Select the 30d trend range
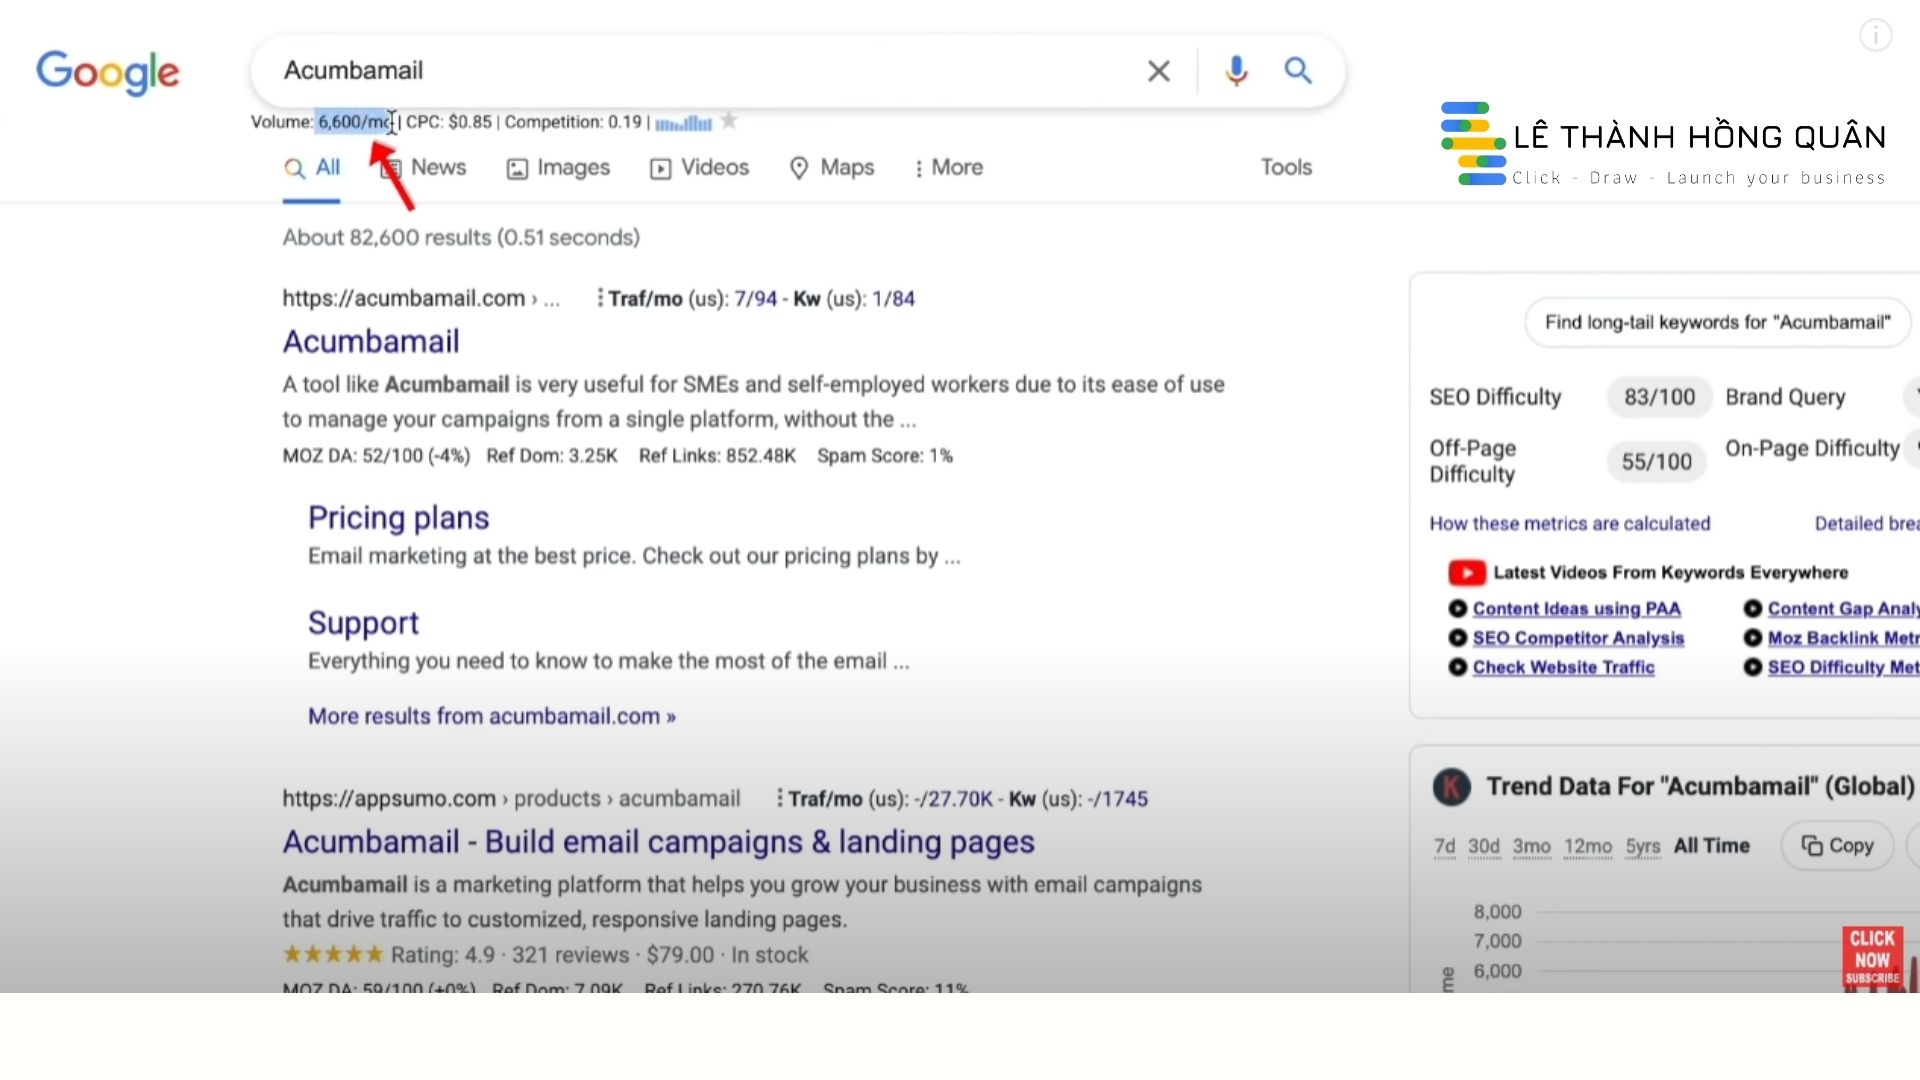This screenshot has width=1920, height=1080. point(1483,846)
